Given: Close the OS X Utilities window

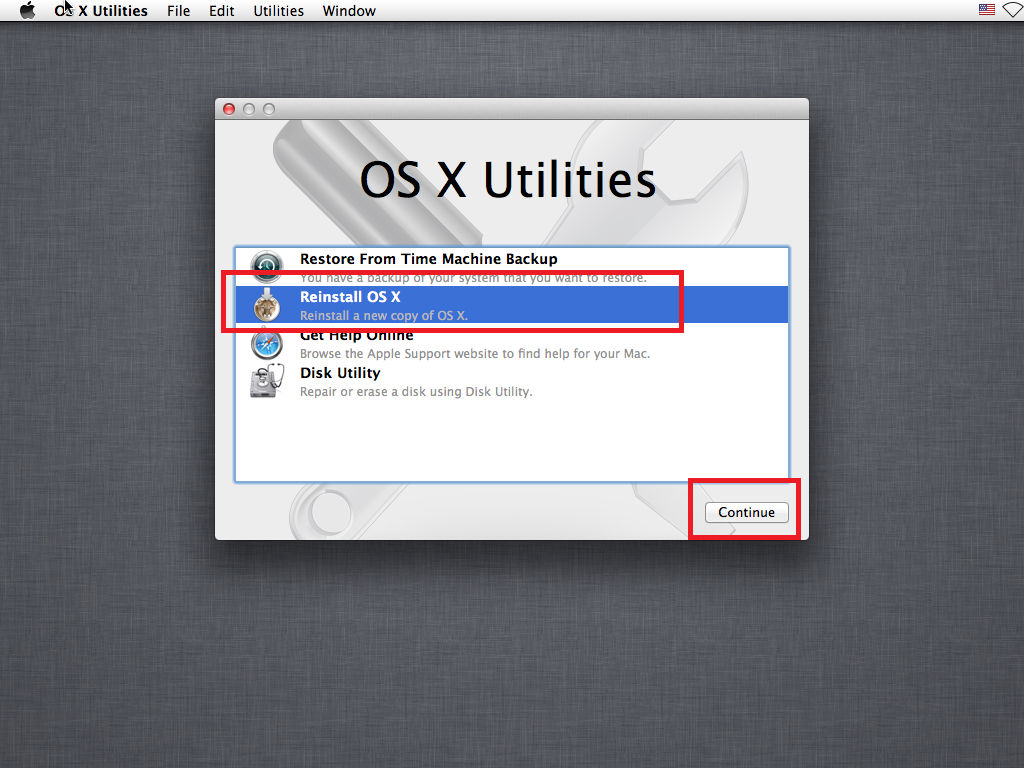Looking at the screenshot, I should pyautogui.click(x=229, y=109).
